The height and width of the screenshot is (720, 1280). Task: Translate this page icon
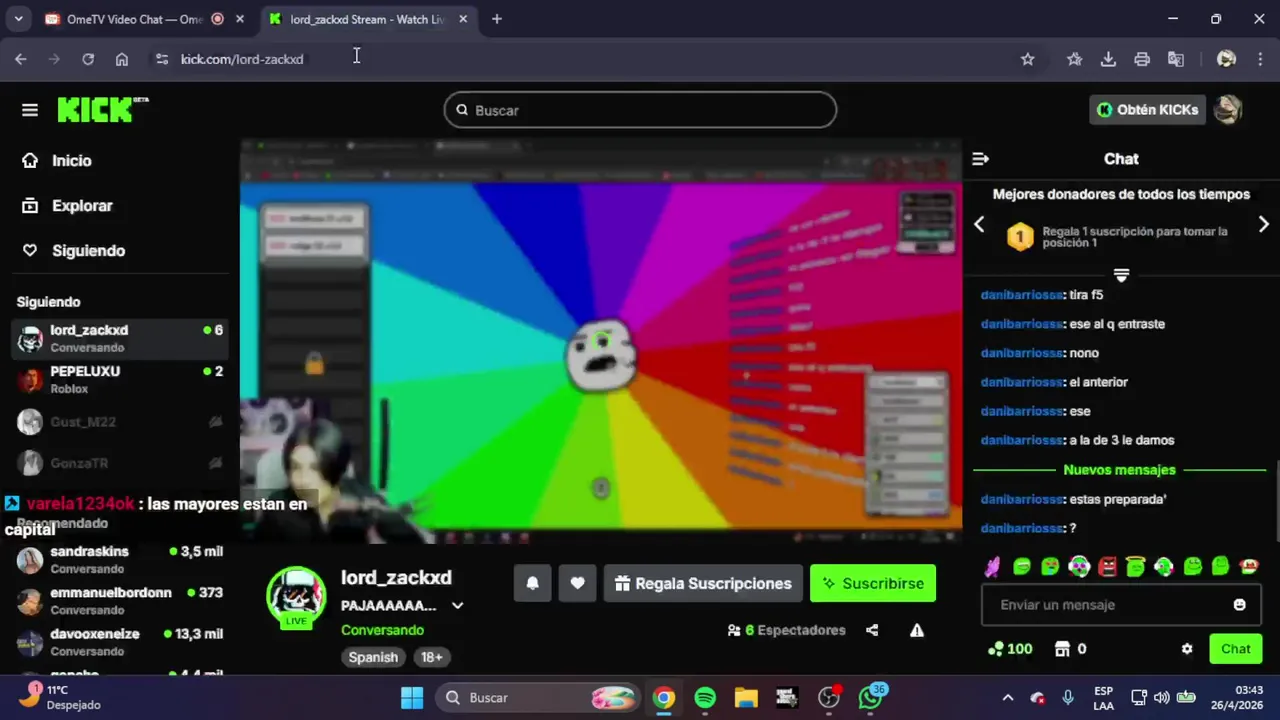(1176, 59)
